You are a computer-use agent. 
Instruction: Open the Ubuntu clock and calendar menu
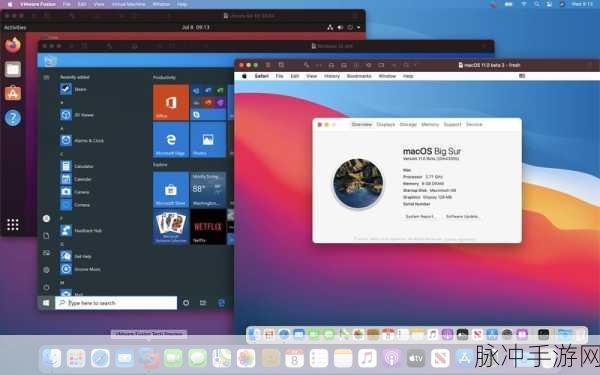pyautogui.click(x=196, y=28)
